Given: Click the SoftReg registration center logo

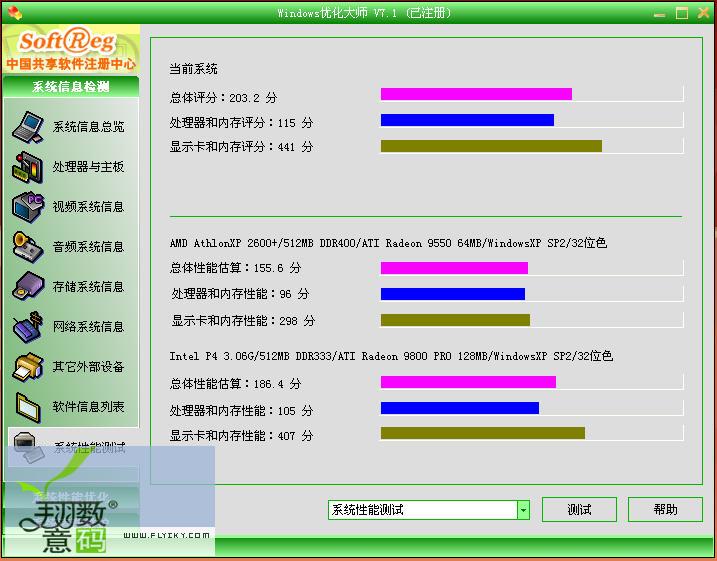Looking at the screenshot, I should click(x=70, y=50).
